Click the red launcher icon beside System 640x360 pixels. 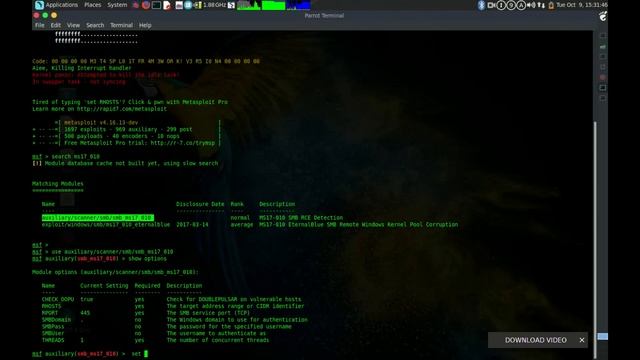[x=136, y=5]
